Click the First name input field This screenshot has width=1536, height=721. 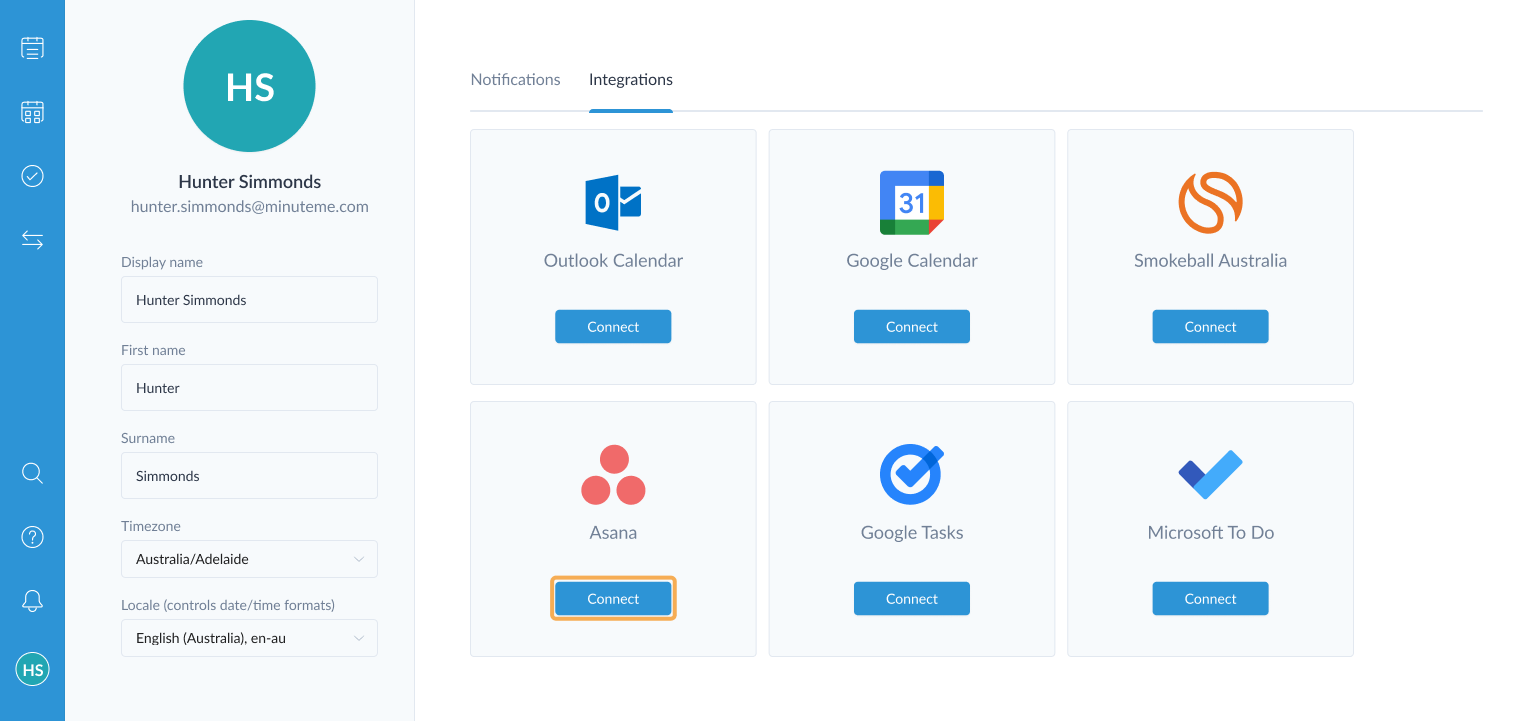click(249, 388)
